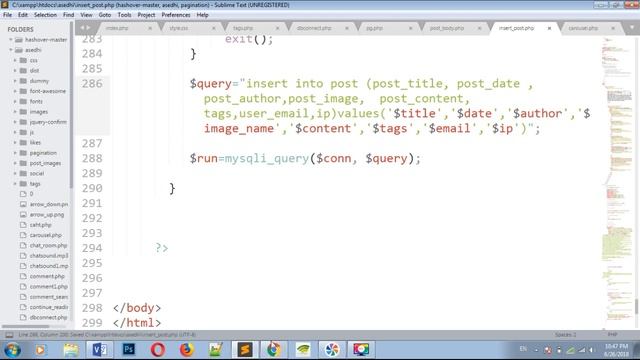Viewport: 640px width, 360px height.
Task: Select the post_images folder in sidebar
Action: point(45,163)
